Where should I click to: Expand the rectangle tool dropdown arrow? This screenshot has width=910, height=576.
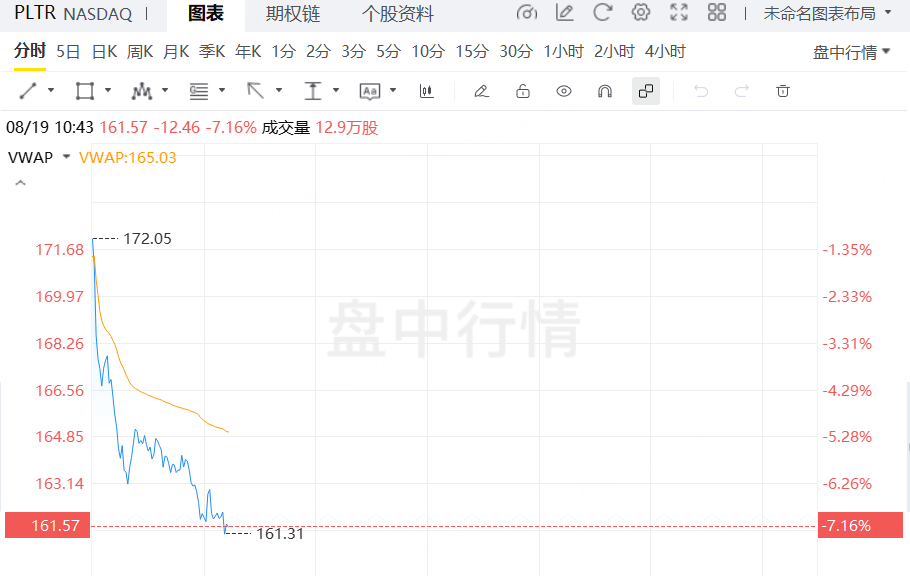(108, 90)
